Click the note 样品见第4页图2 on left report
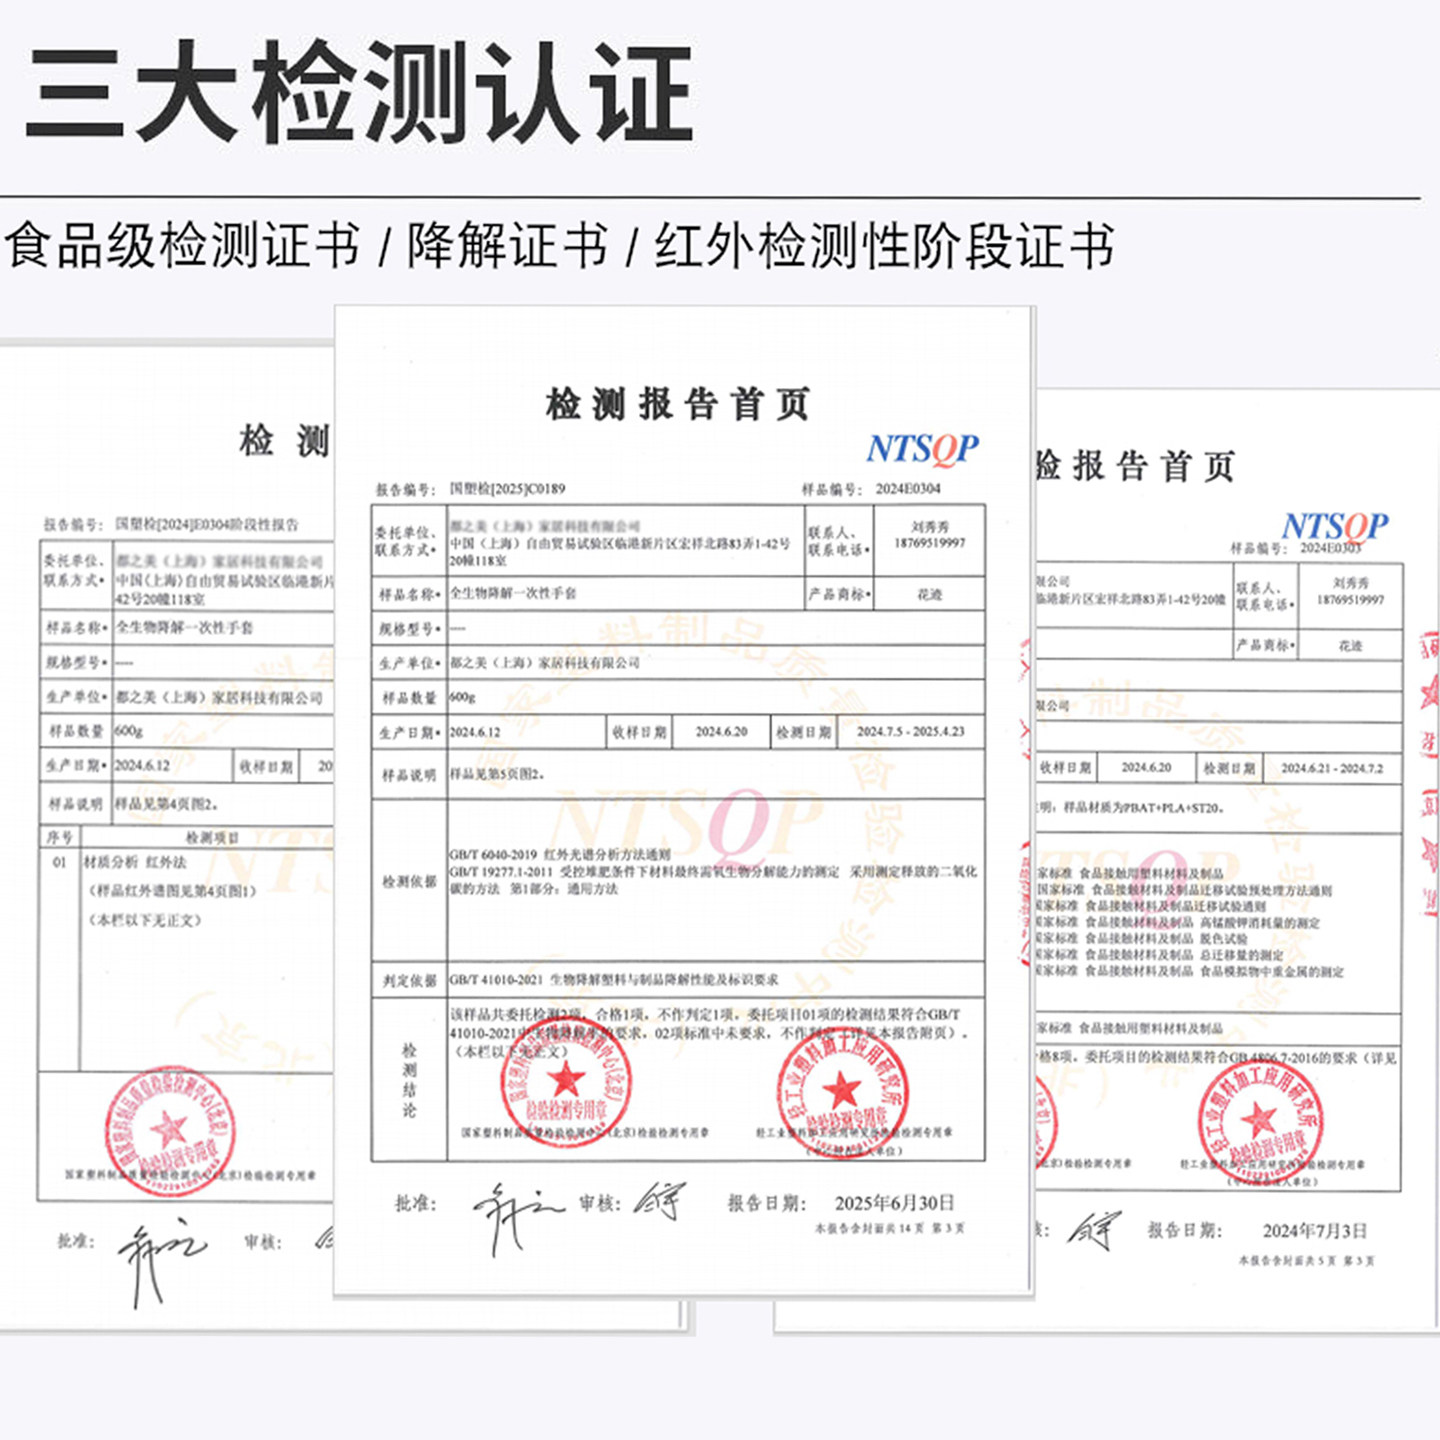This screenshot has height=1440, width=1440. click(166, 804)
